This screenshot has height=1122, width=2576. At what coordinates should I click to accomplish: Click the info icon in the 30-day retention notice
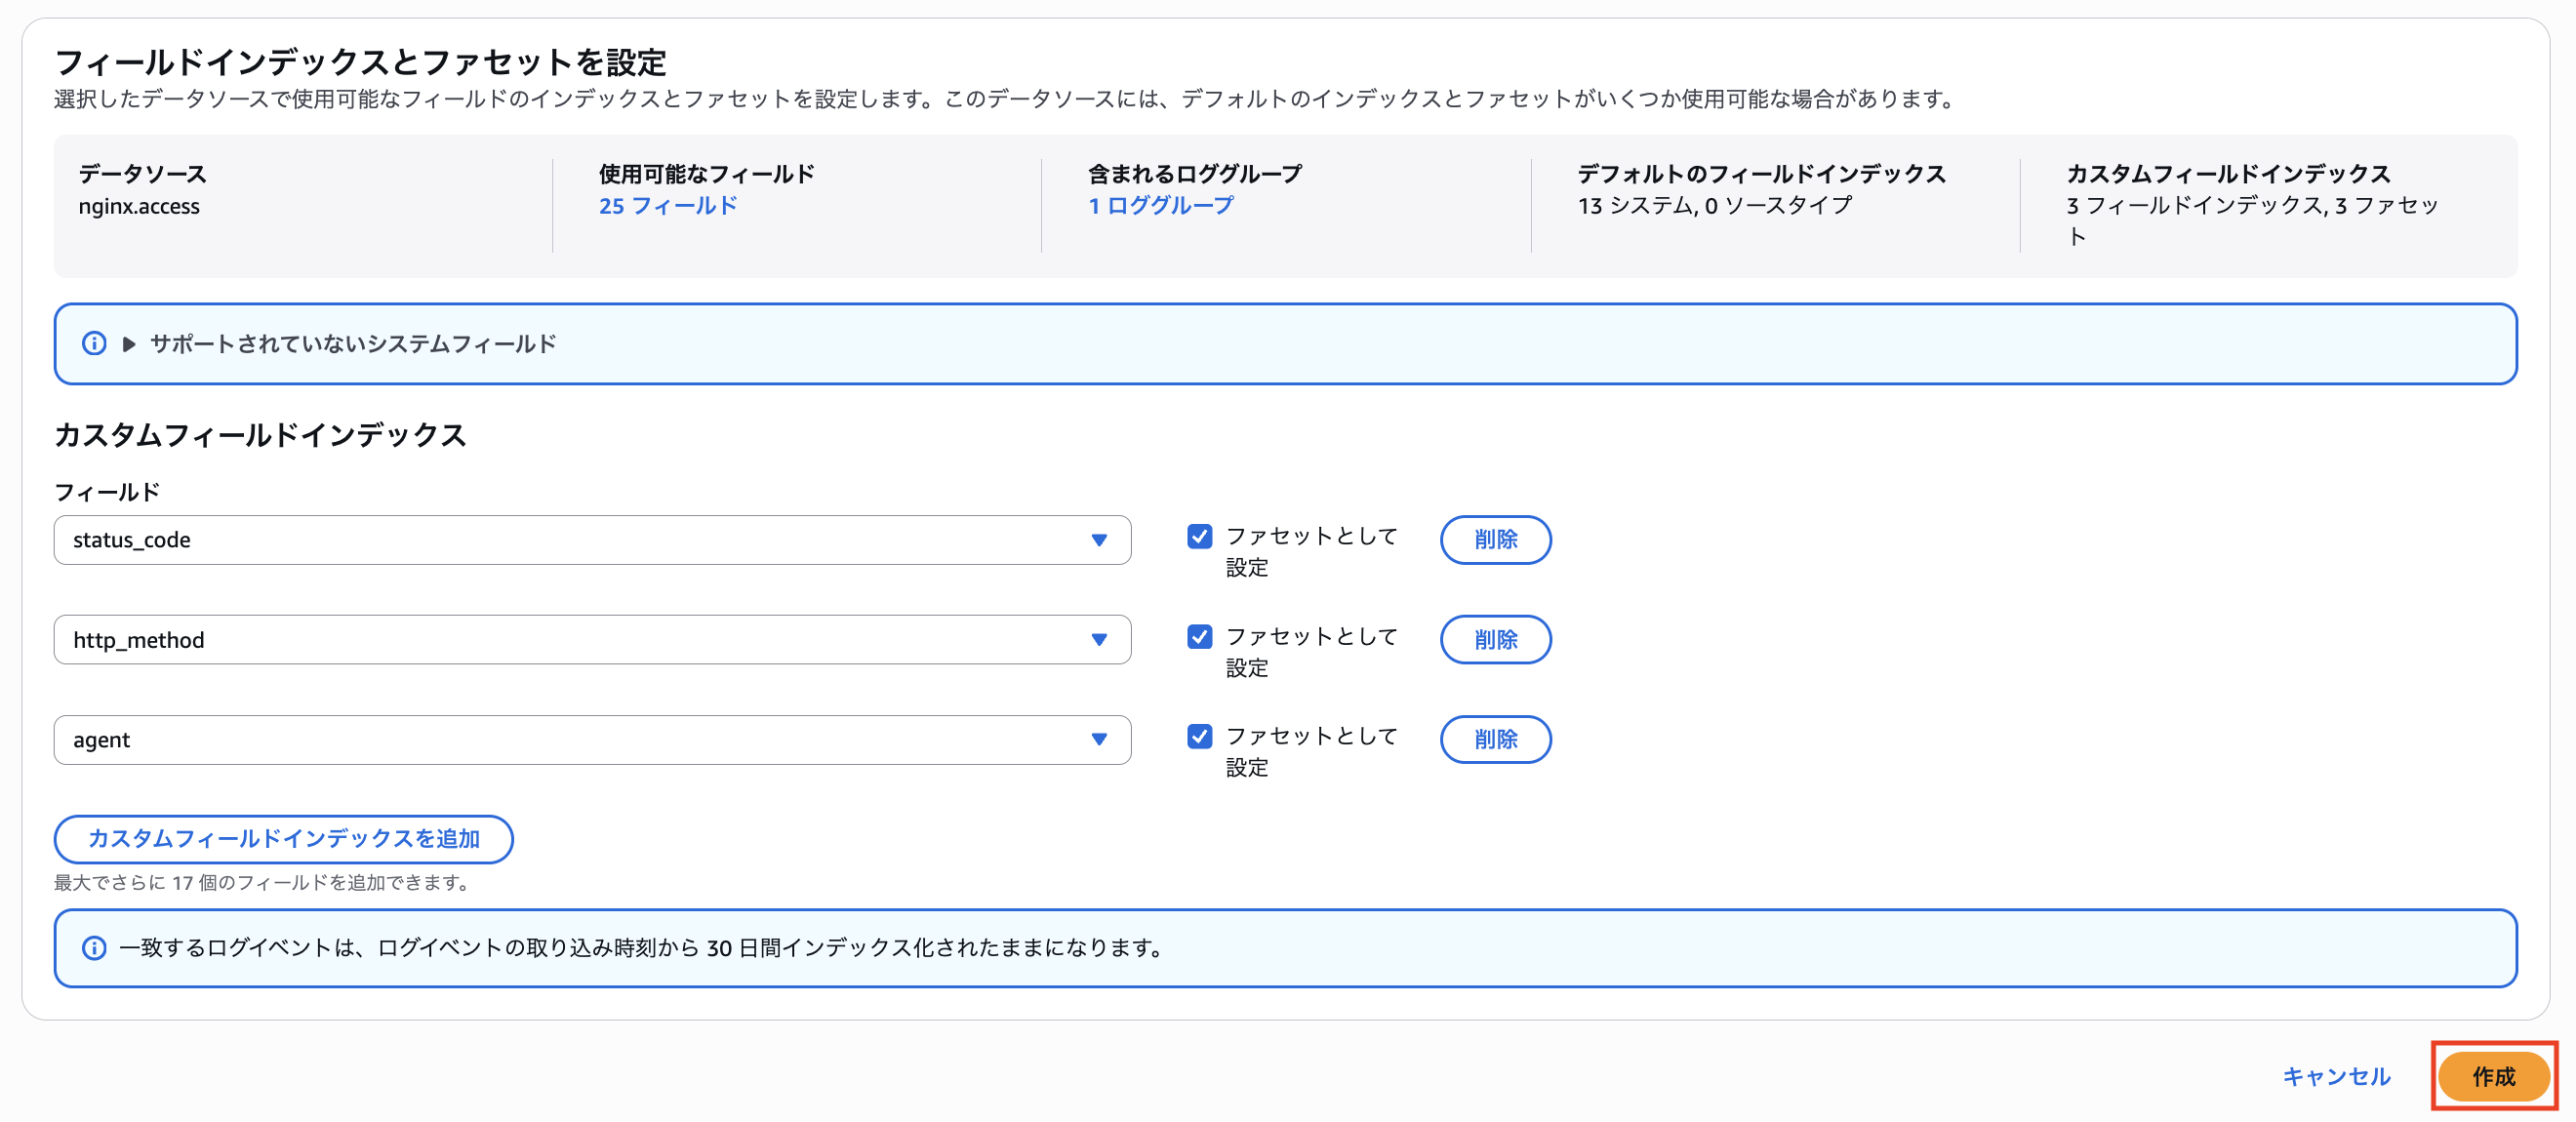95,948
